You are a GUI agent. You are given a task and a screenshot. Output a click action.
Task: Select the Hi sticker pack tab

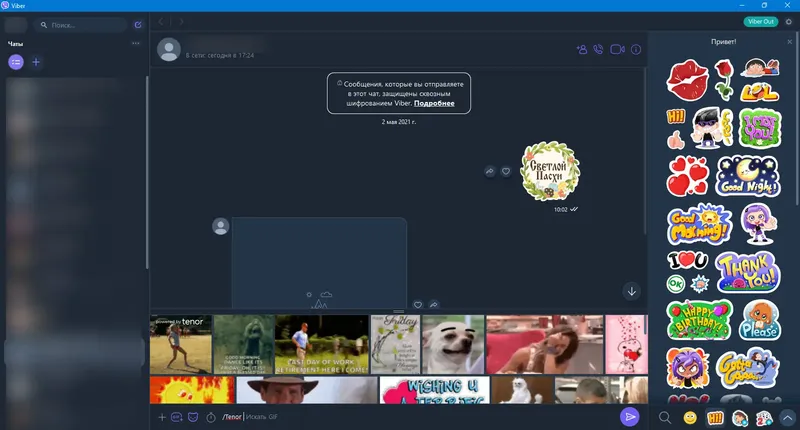[715, 418]
